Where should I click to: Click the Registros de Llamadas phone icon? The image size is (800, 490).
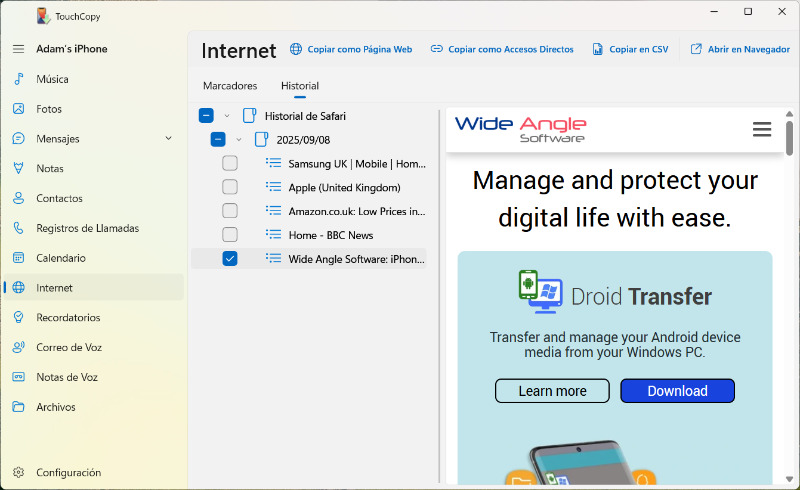pyautogui.click(x=18, y=228)
